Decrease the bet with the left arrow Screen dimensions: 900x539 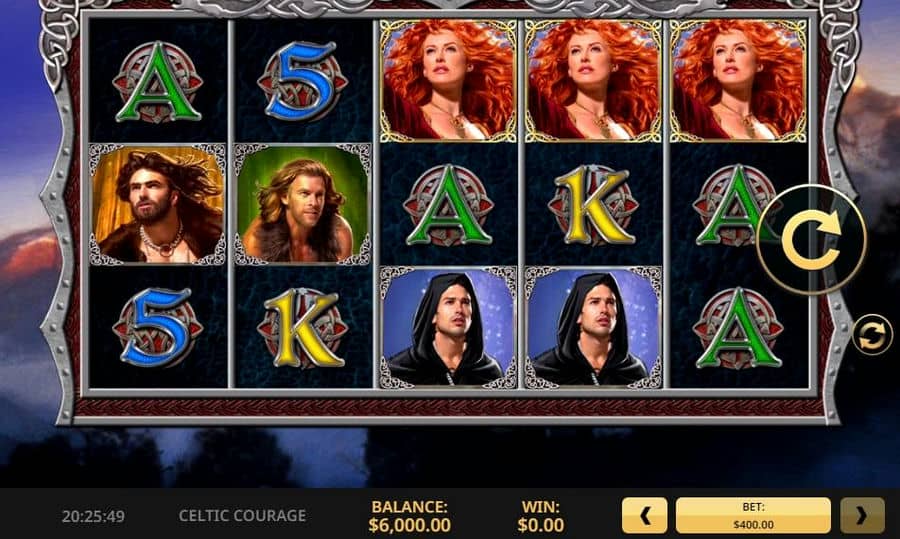click(645, 515)
